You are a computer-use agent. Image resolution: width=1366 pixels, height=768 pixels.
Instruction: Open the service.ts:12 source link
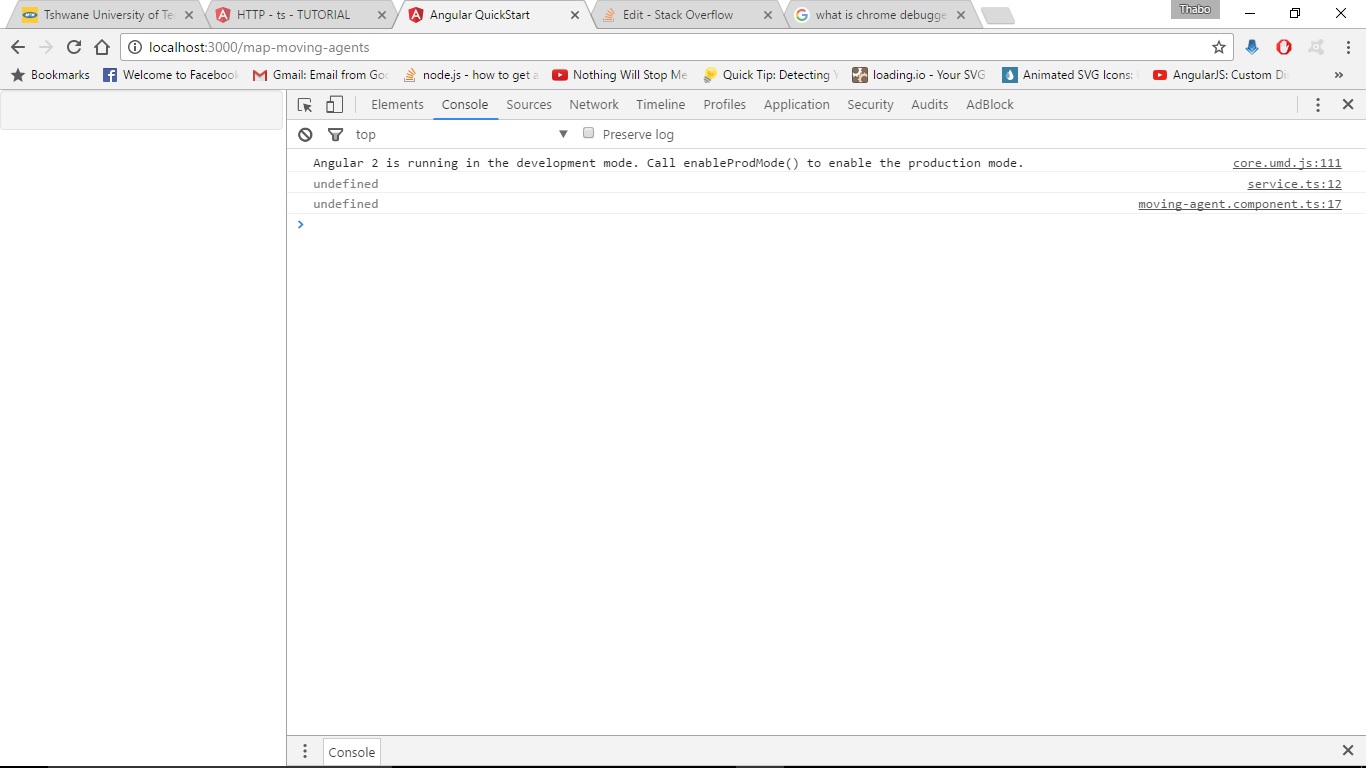point(1294,184)
